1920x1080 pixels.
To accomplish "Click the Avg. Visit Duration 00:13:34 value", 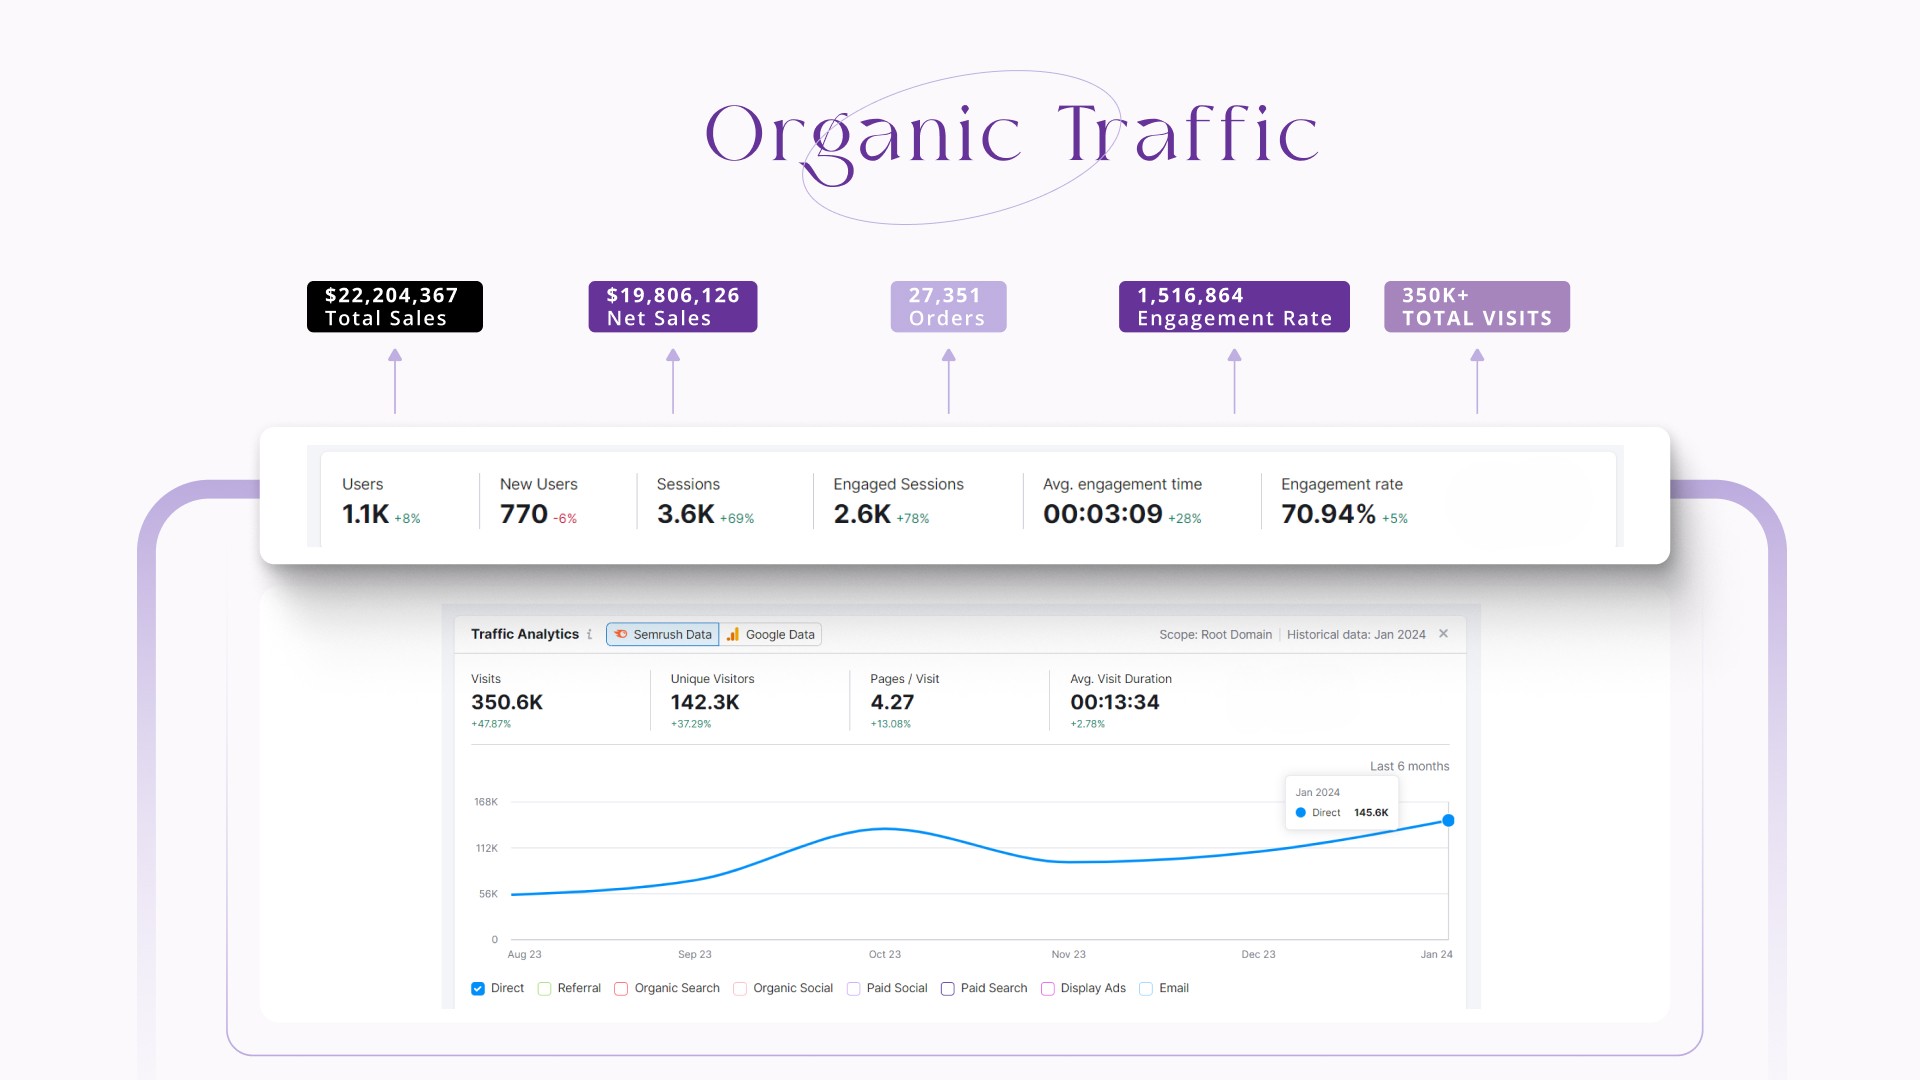I will tap(1115, 702).
